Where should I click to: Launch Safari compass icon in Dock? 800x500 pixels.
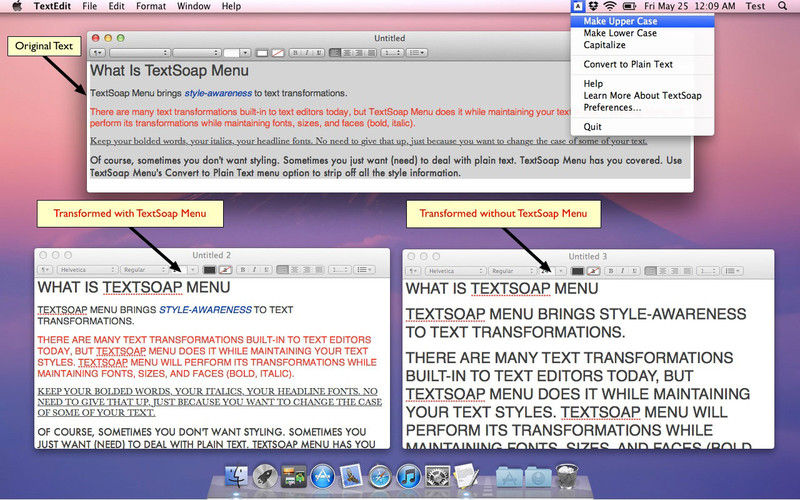[x=380, y=478]
